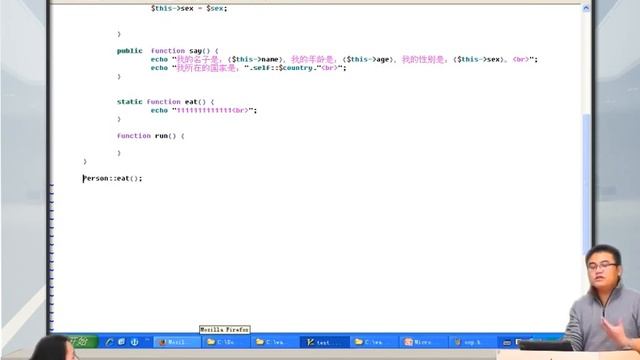Switch to the Microsoft taskbar application button
The image size is (640, 360).
(423, 342)
